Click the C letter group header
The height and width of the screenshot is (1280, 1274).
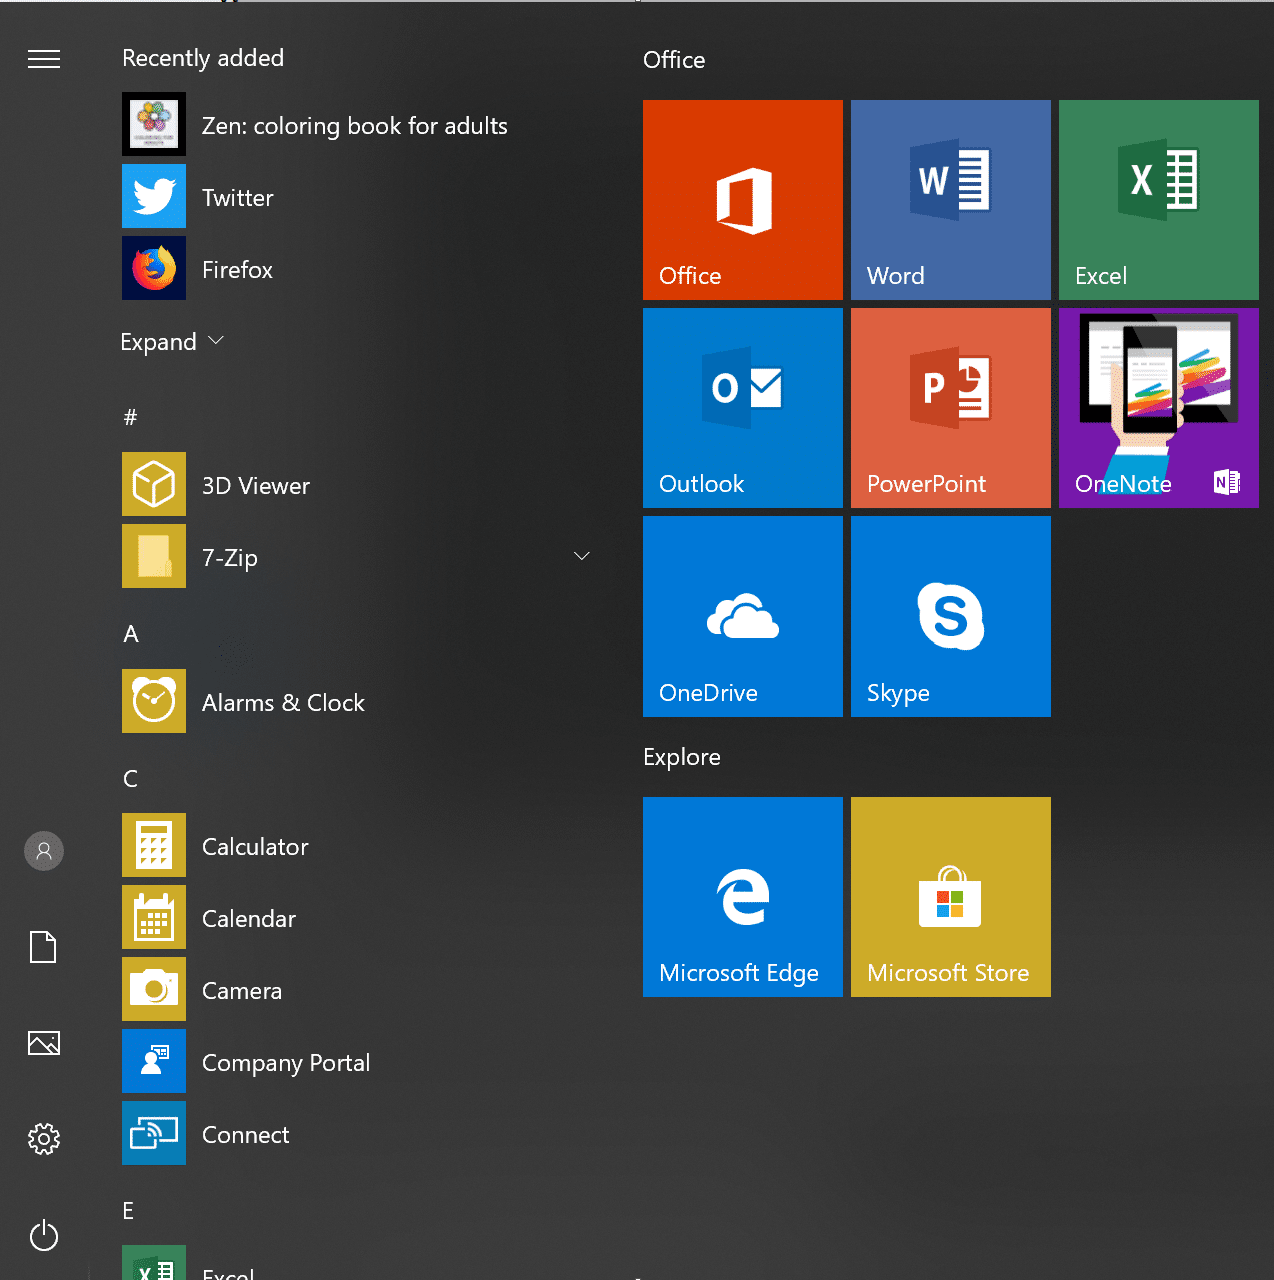pyautogui.click(x=130, y=779)
